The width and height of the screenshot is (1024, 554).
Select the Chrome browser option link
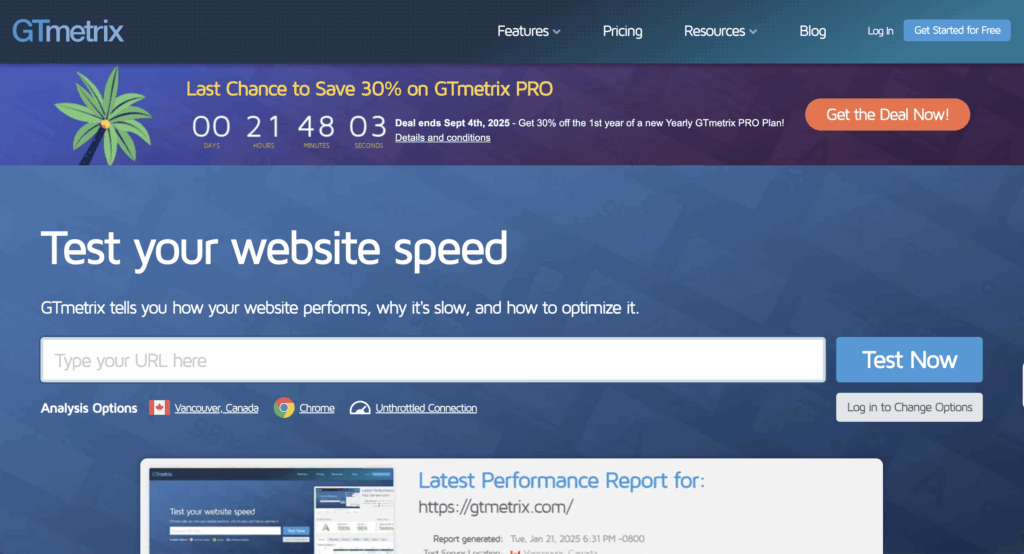point(317,408)
